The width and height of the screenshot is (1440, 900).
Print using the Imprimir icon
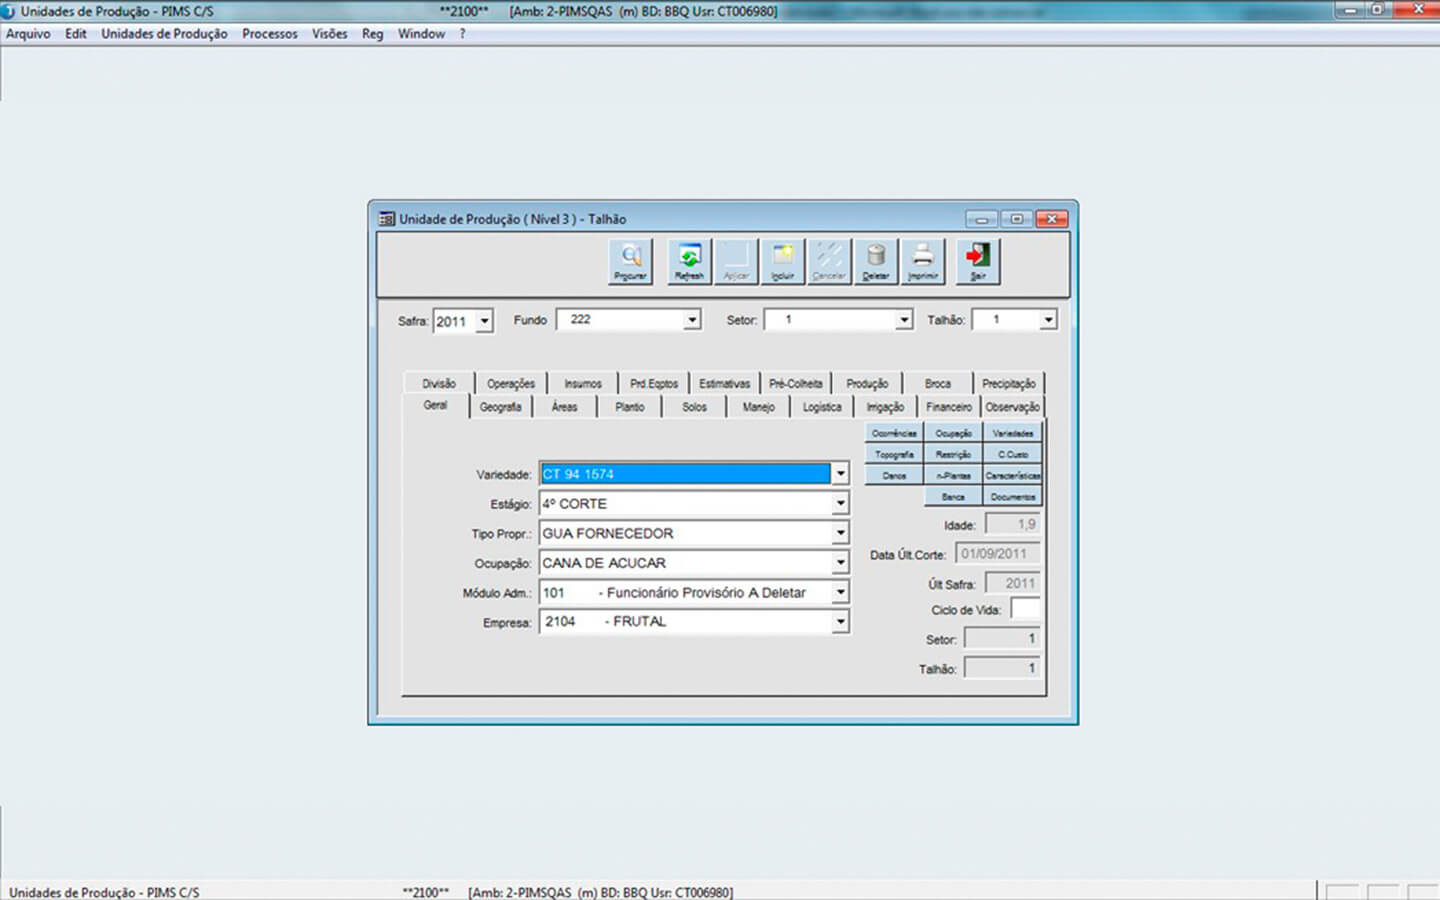point(922,261)
